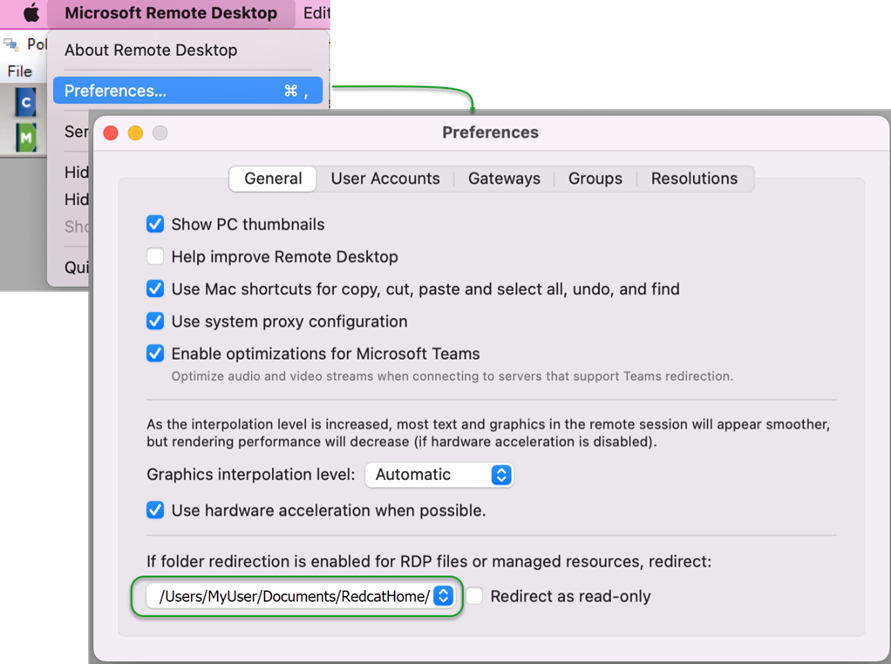Open the Microsoft Remote Desktop menu
The image size is (891, 664).
[x=171, y=13]
